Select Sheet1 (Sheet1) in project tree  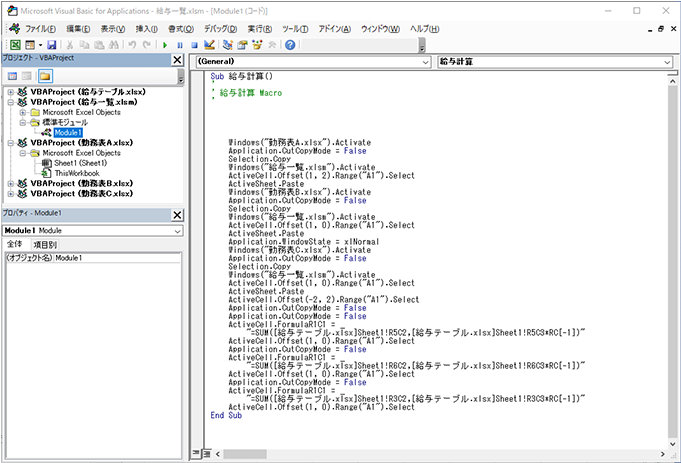[80, 163]
